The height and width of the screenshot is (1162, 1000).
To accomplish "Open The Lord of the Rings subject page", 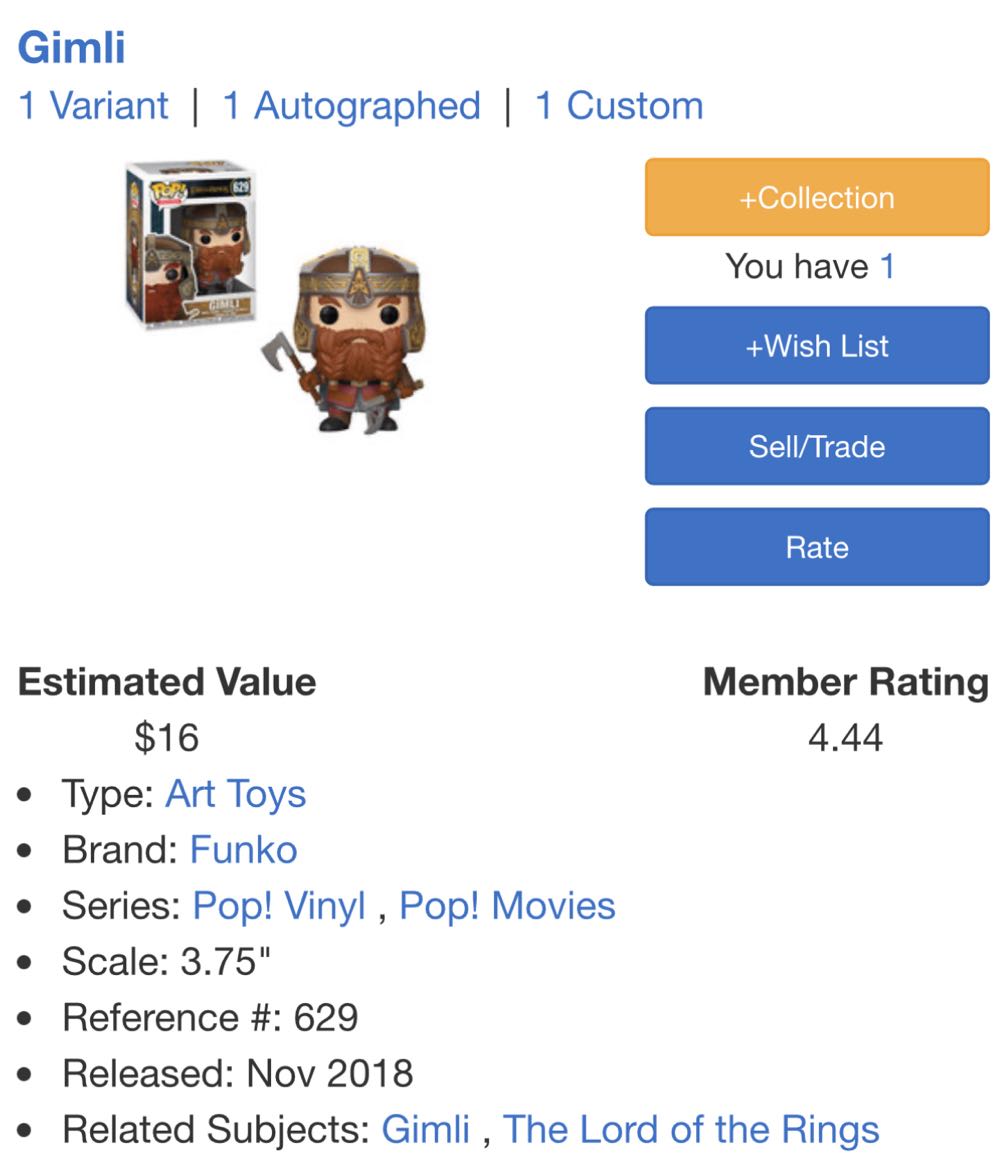I will 691,1128.
